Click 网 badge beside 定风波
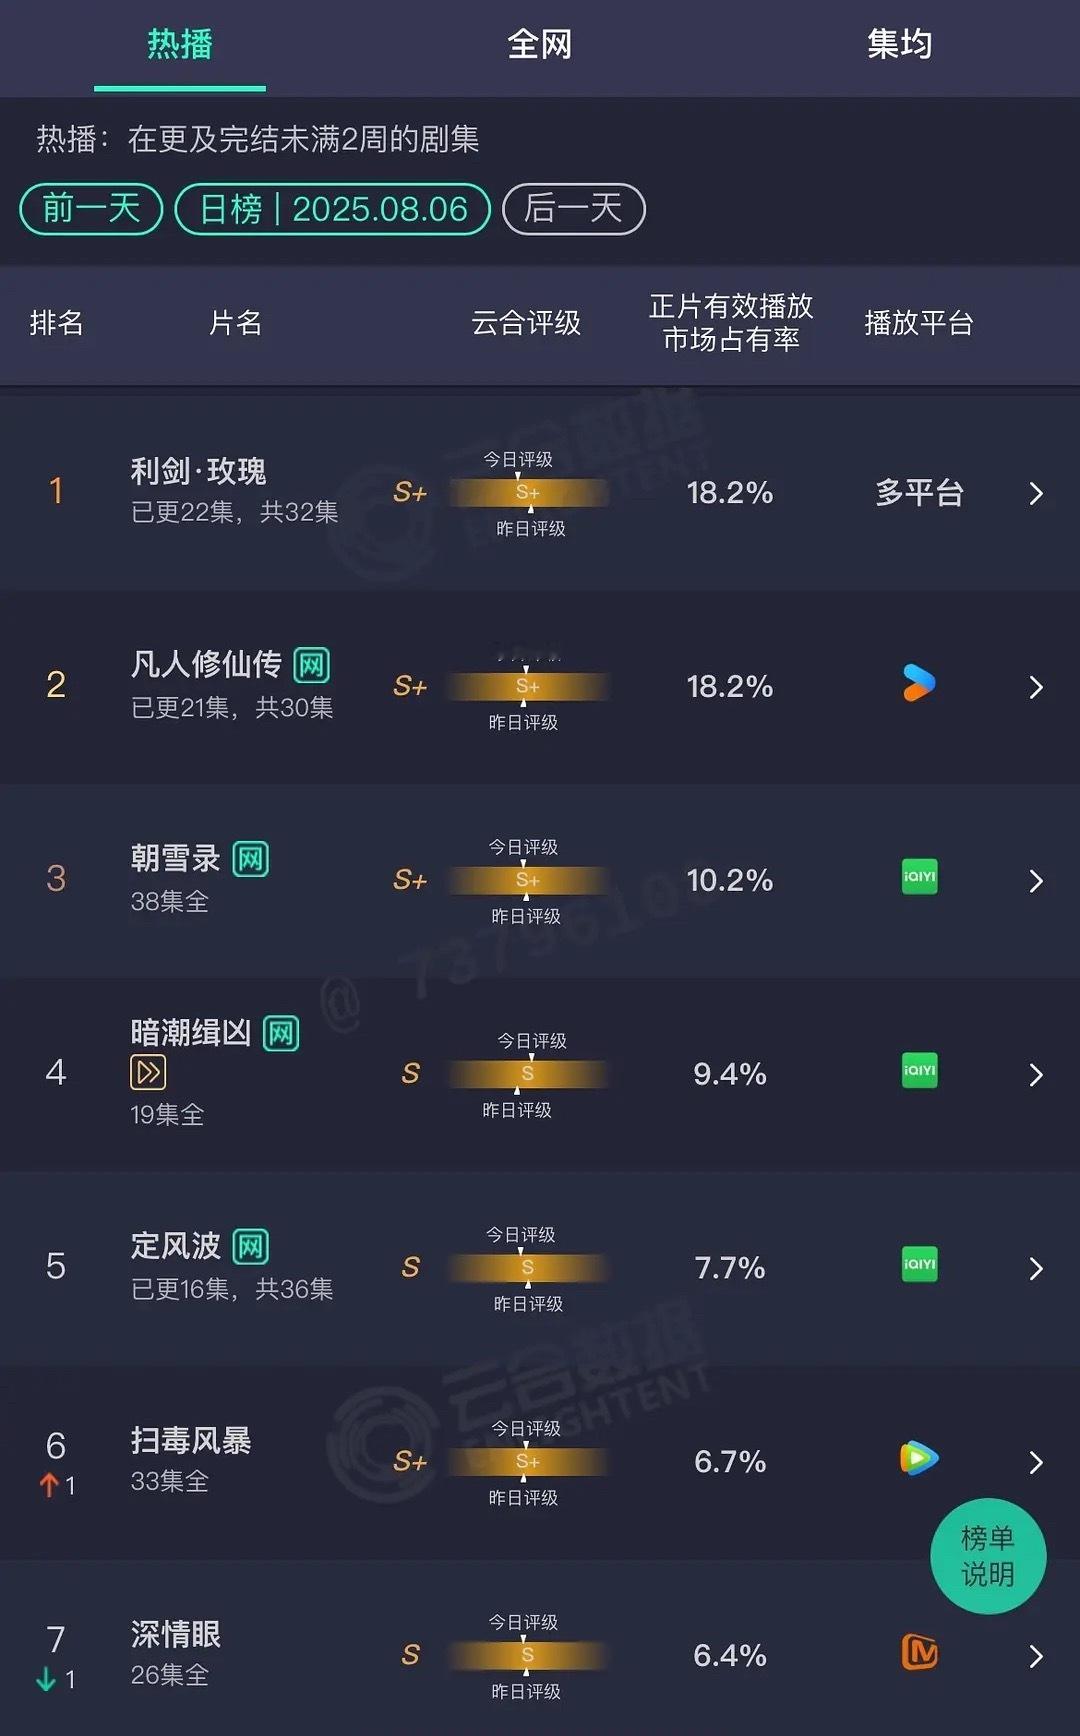The height and width of the screenshot is (1736, 1080). [x=250, y=1247]
